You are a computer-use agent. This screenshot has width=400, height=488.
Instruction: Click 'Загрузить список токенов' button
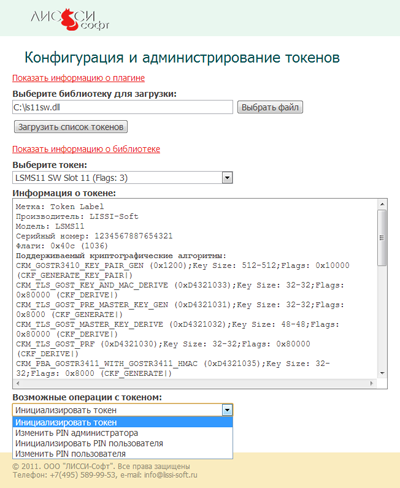tap(71, 127)
